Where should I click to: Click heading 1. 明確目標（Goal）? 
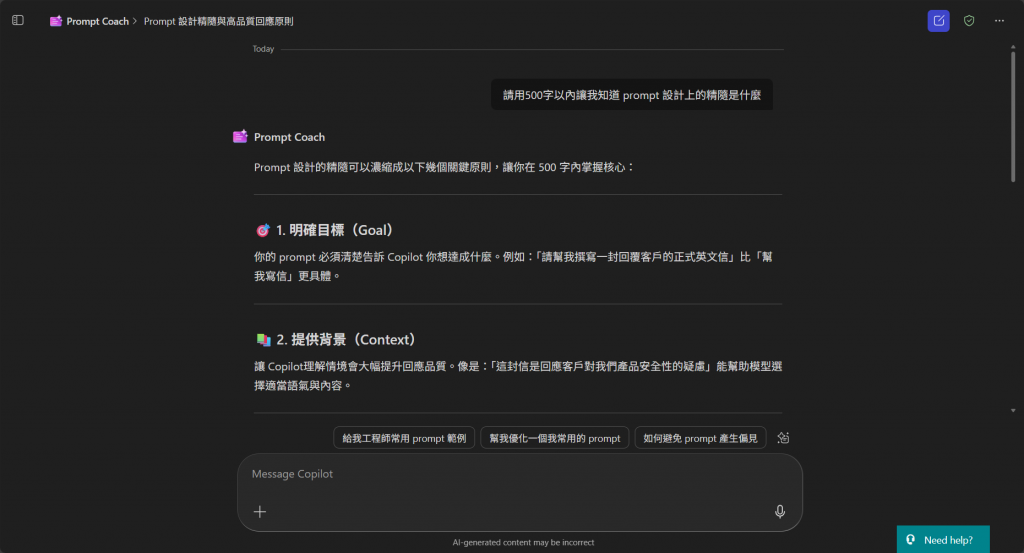[x=334, y=230]
